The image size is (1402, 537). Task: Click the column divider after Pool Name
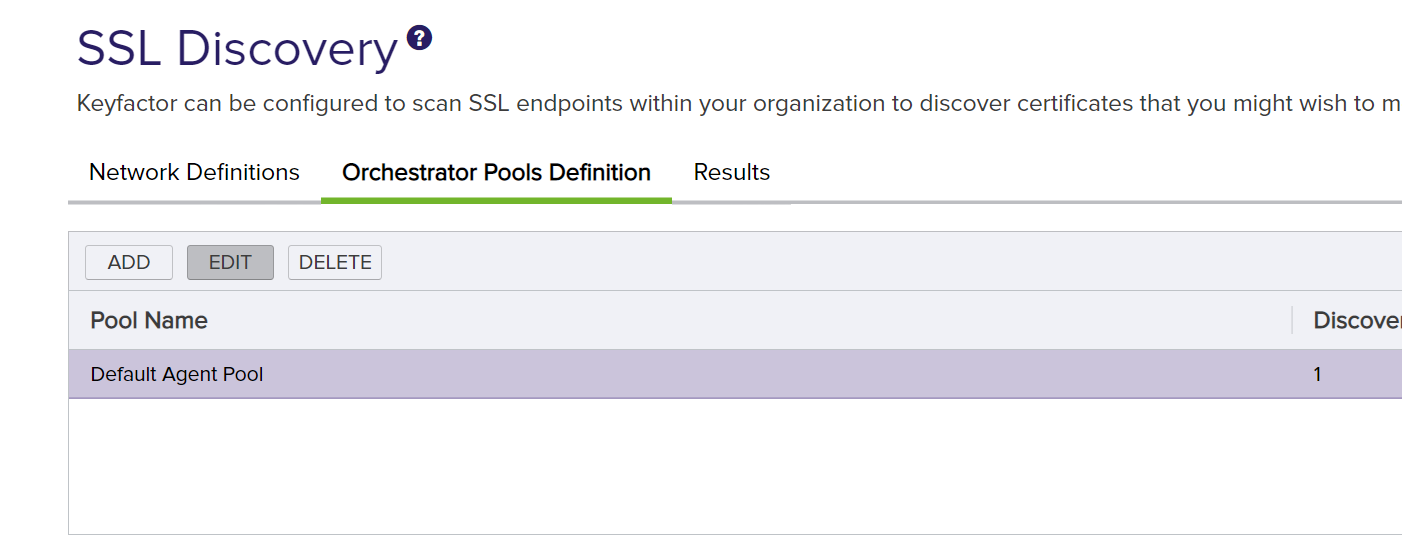[1291, 320]
